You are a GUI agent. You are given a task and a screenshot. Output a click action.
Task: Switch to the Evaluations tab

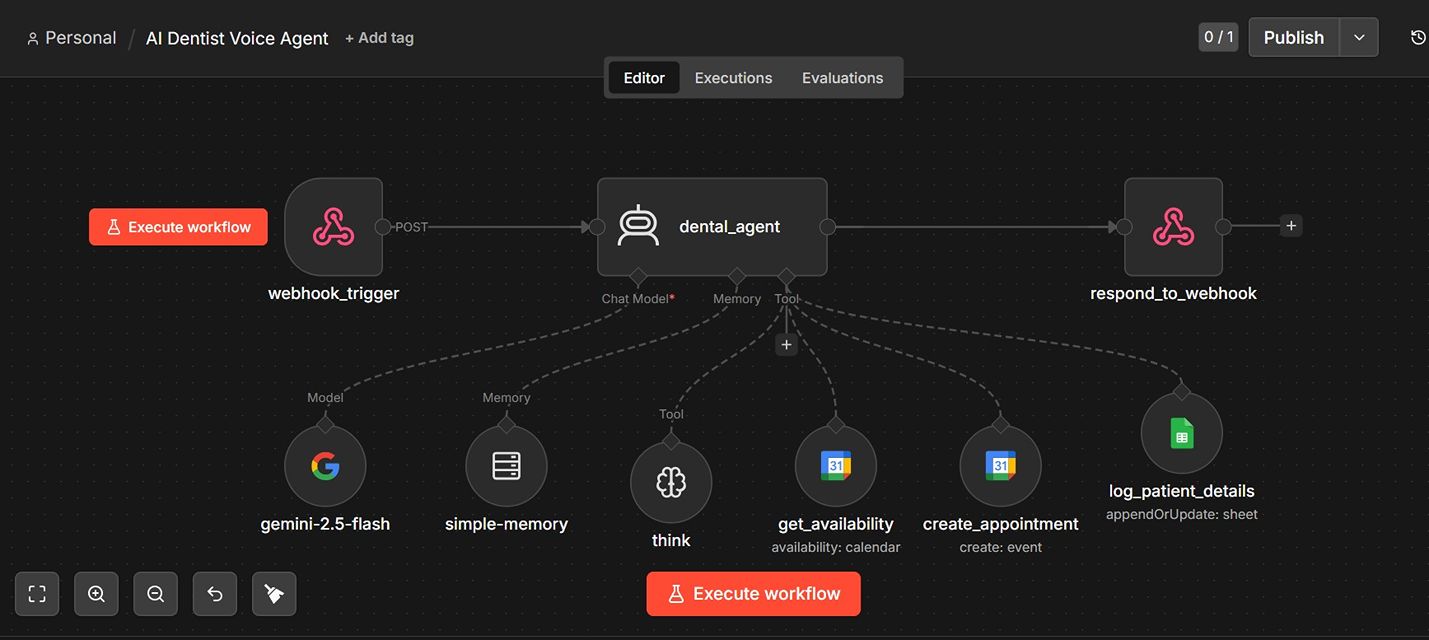point(842,78)
